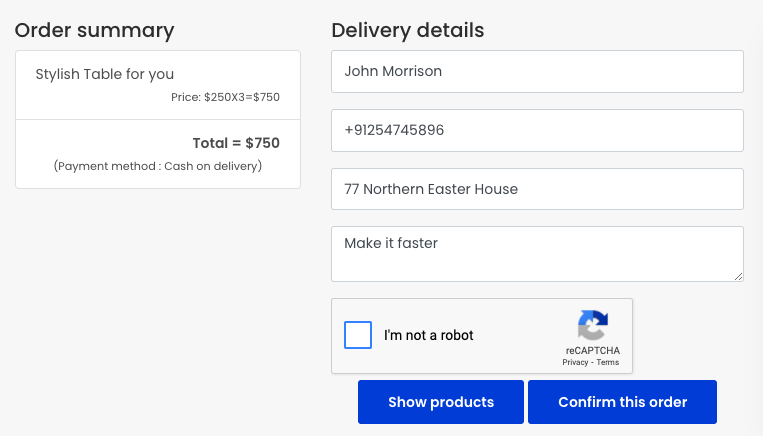Focus the John Morrison name field

tap(537, 72)
